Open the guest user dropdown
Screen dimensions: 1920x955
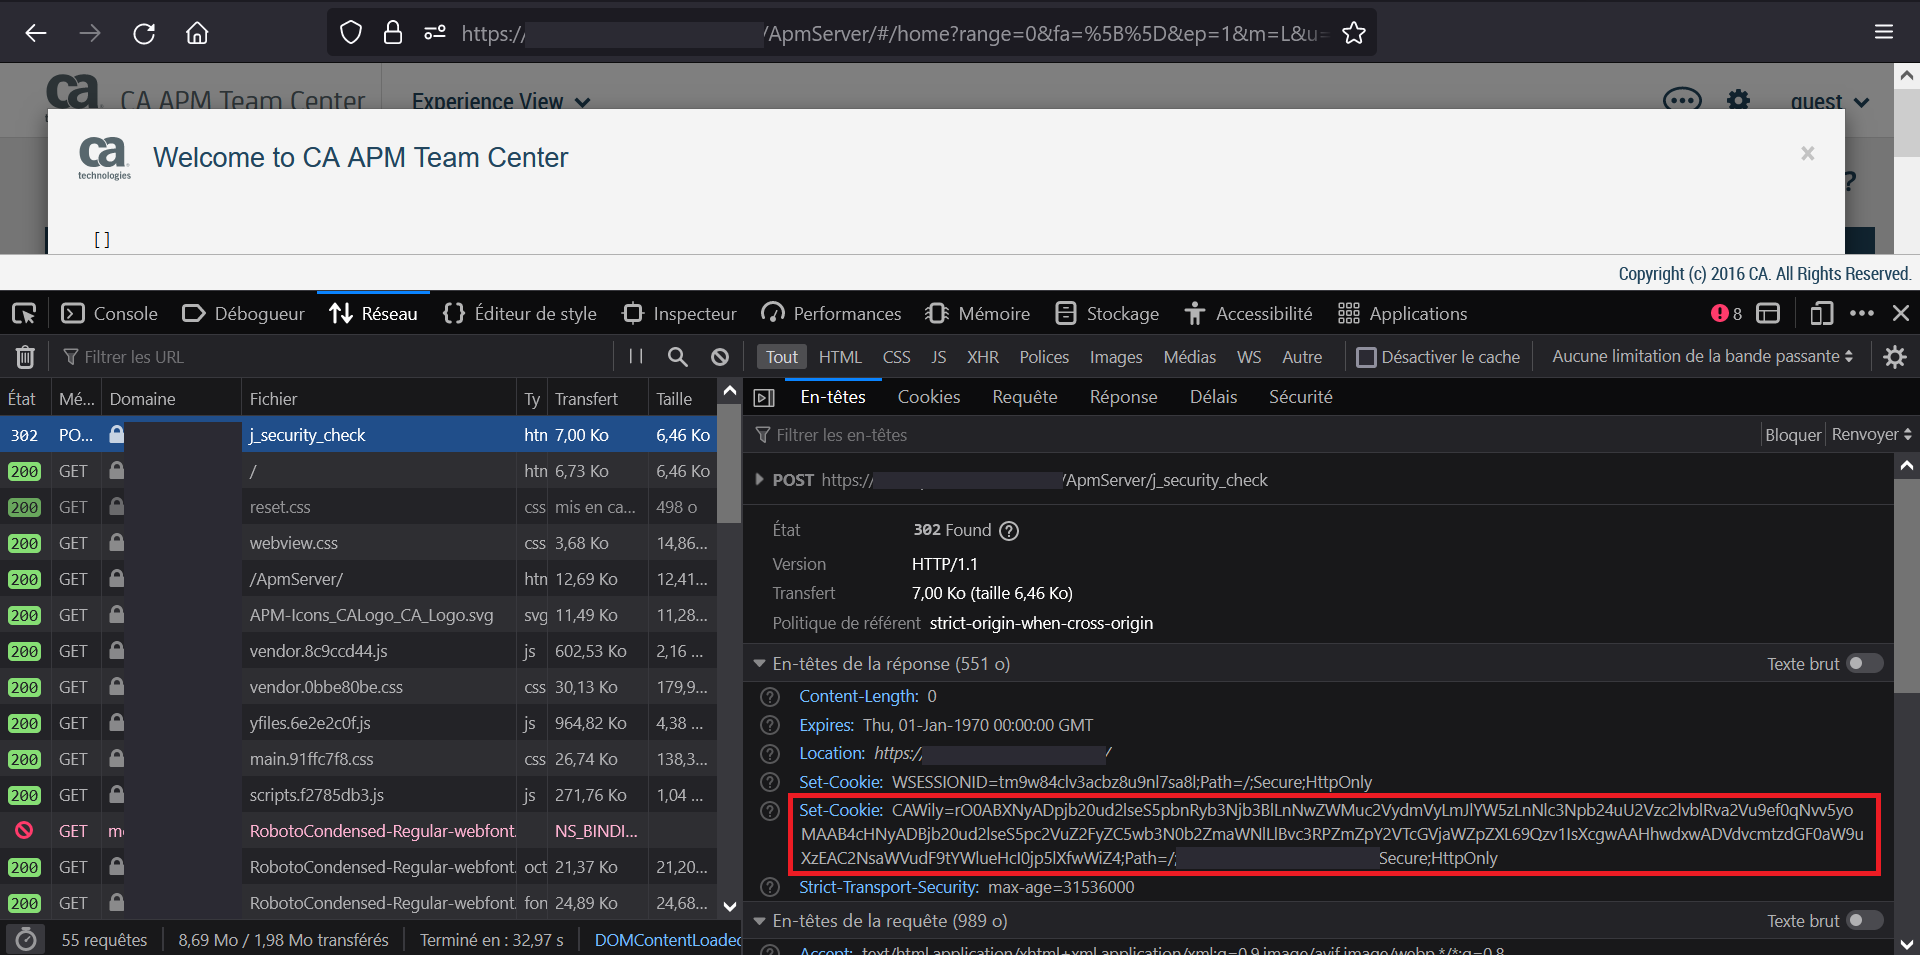pos(1829,101)
